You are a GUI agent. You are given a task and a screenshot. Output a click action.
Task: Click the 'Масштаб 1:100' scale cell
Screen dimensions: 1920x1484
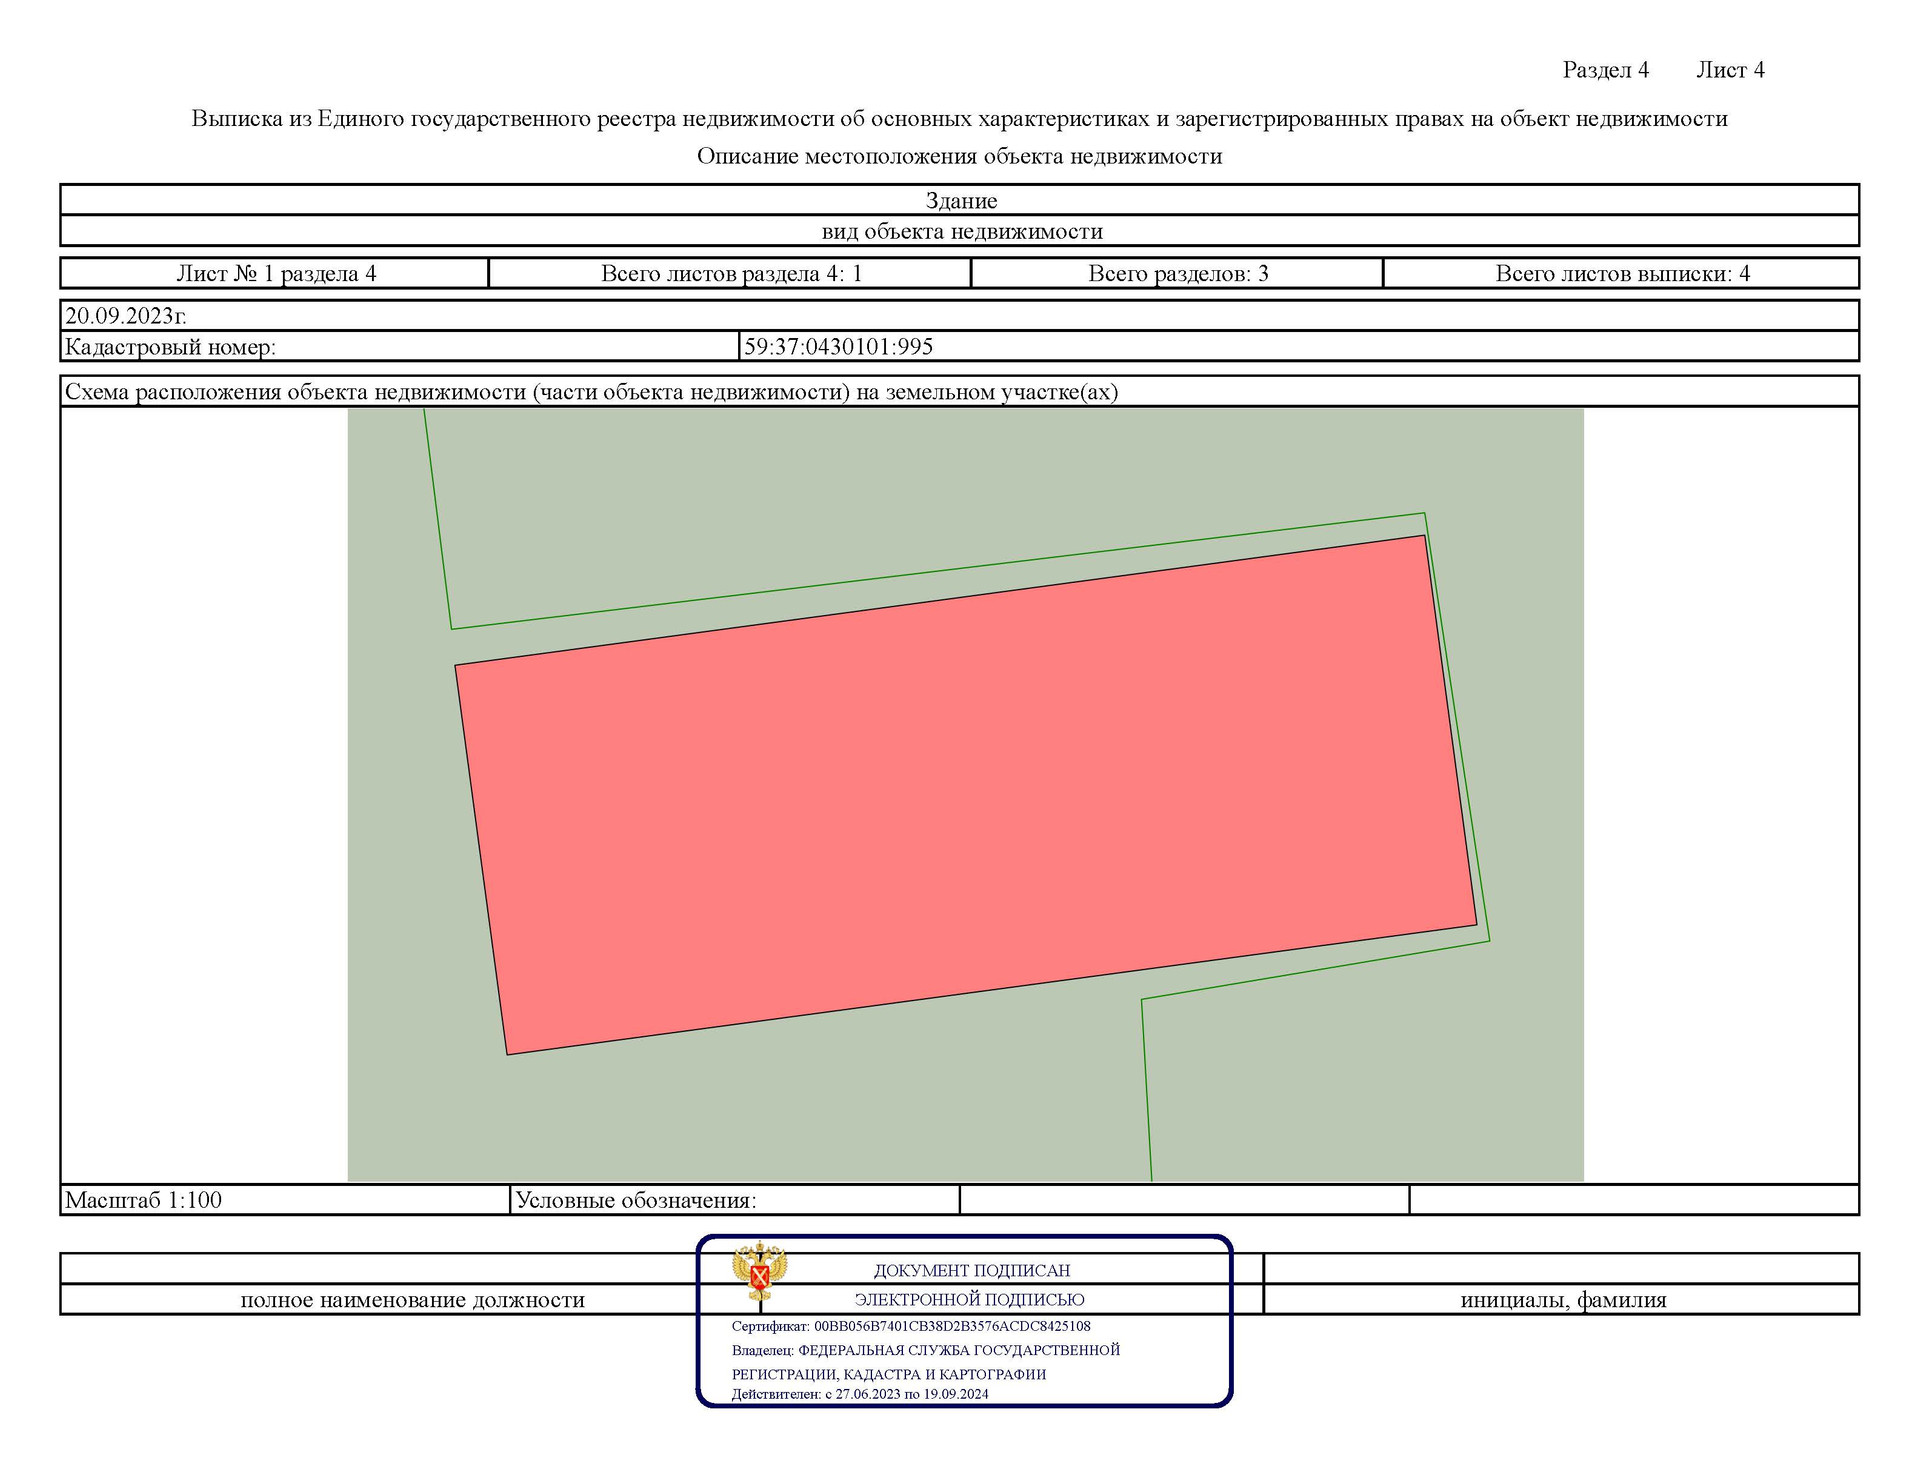coord(144,1200)
